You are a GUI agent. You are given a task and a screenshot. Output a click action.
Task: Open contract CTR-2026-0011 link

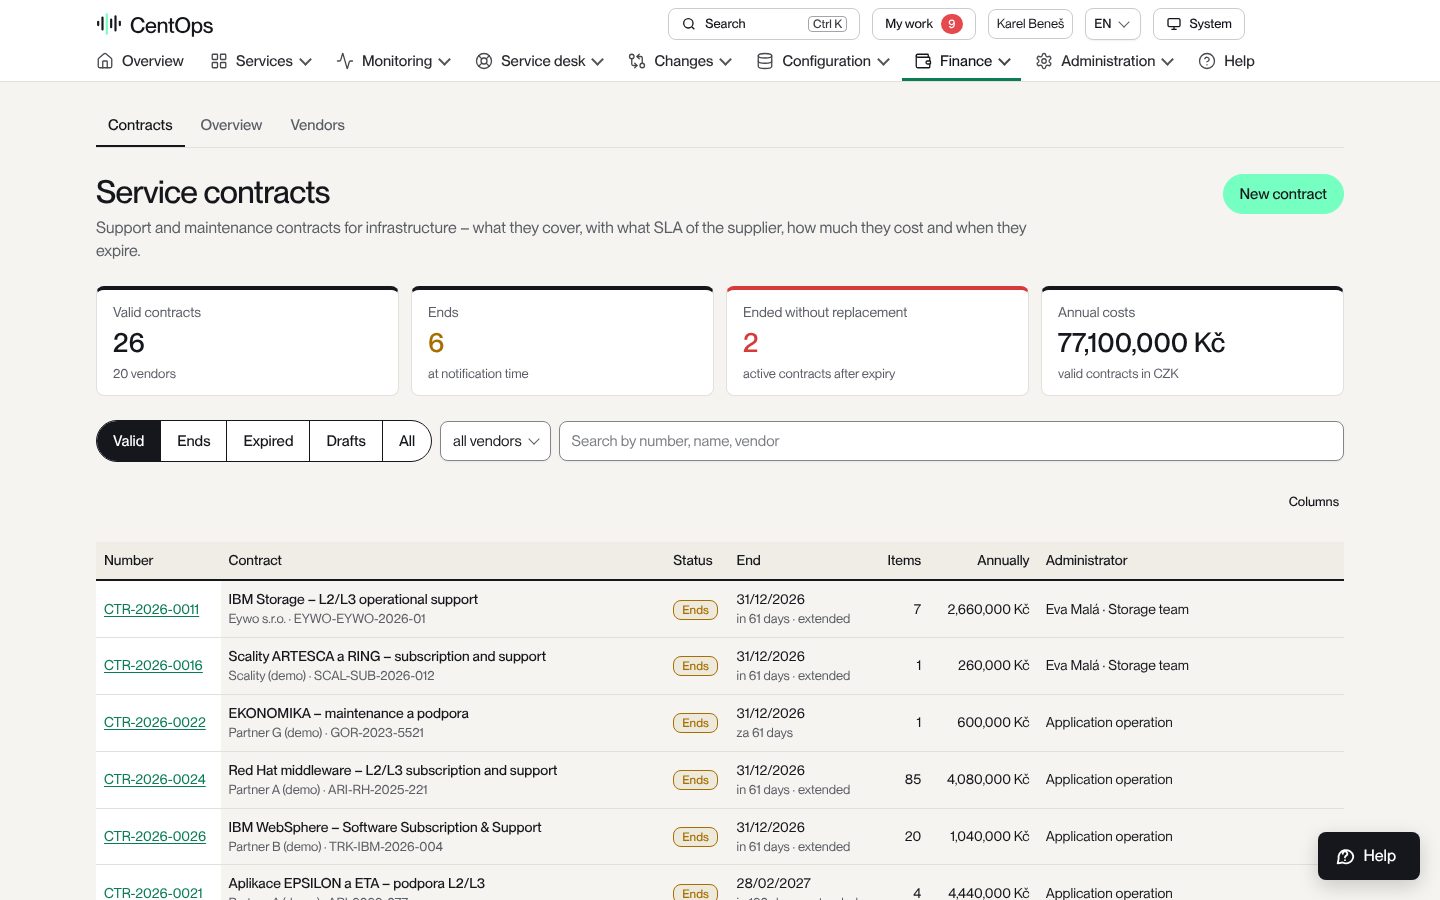click(151, 609)
